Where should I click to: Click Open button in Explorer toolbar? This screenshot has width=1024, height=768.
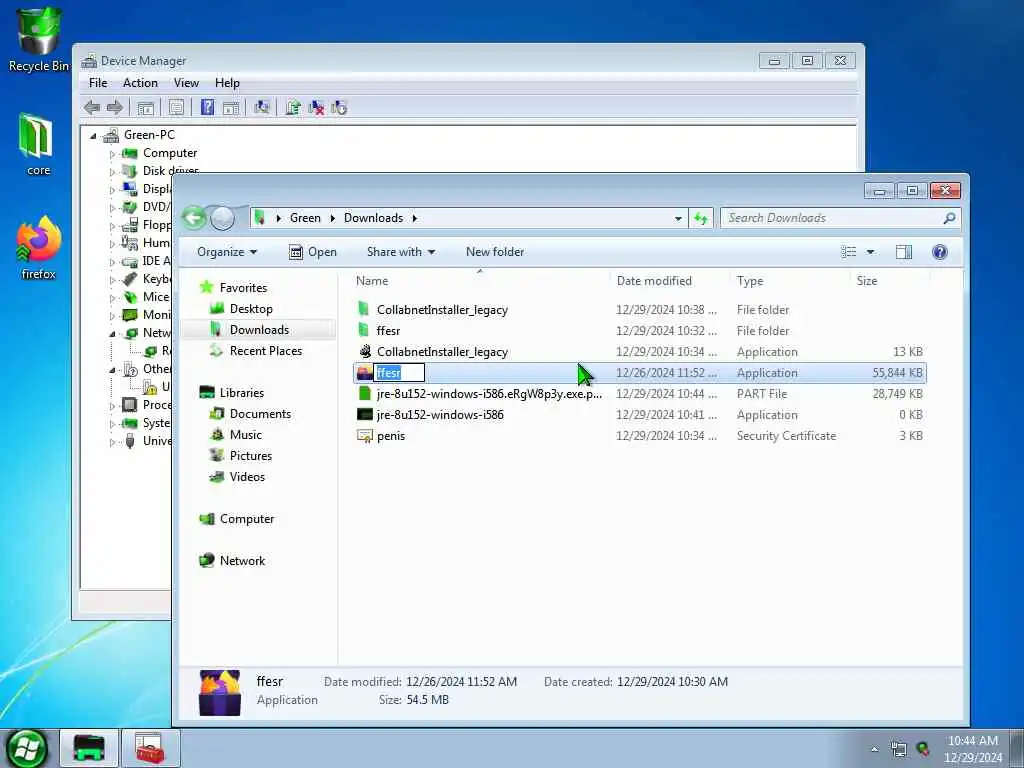click(x=313, y=252)
